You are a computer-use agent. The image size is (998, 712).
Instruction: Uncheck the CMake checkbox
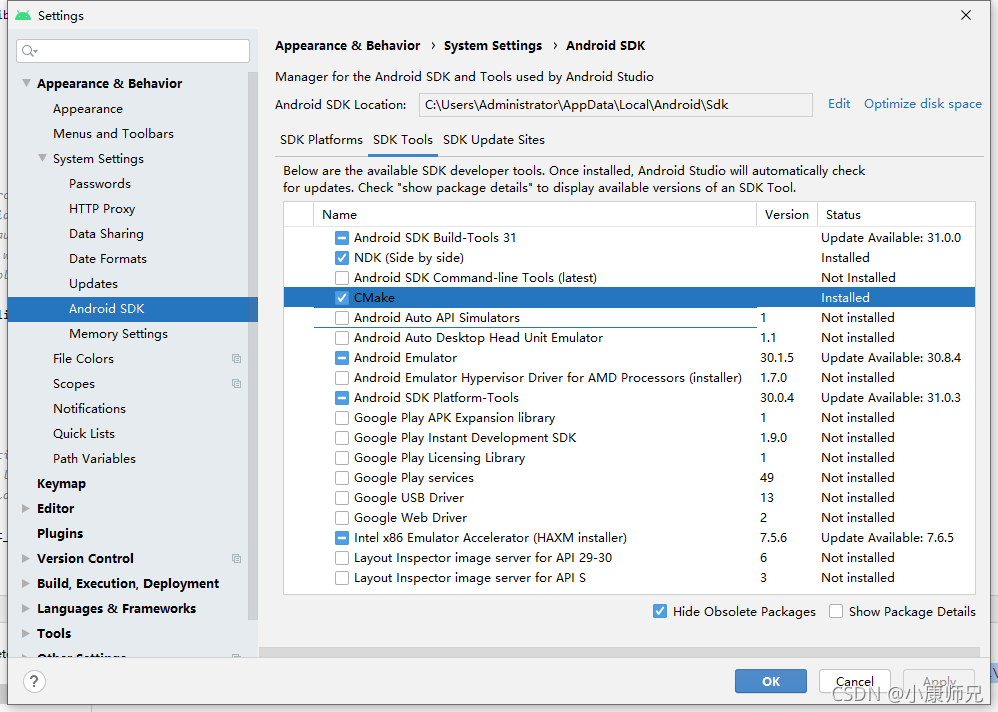tap(342, 298)
